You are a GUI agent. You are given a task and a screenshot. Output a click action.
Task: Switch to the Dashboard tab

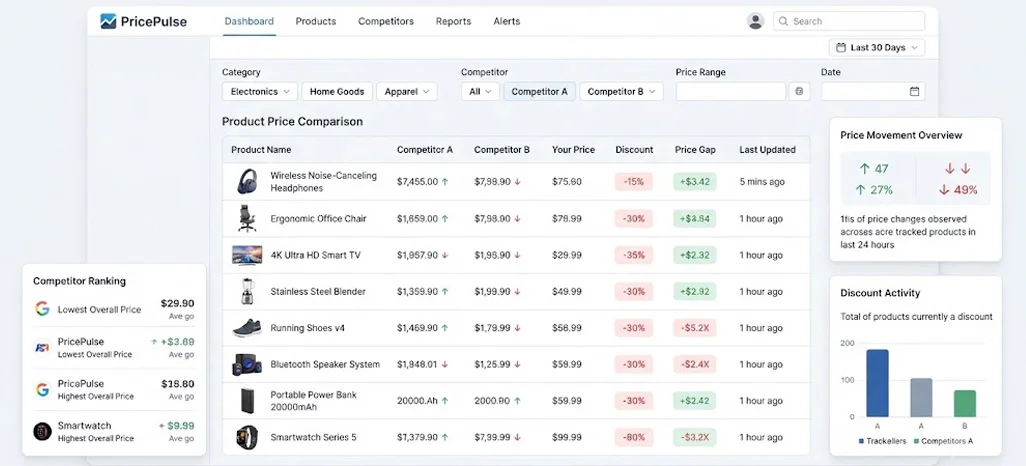(249, 22)
